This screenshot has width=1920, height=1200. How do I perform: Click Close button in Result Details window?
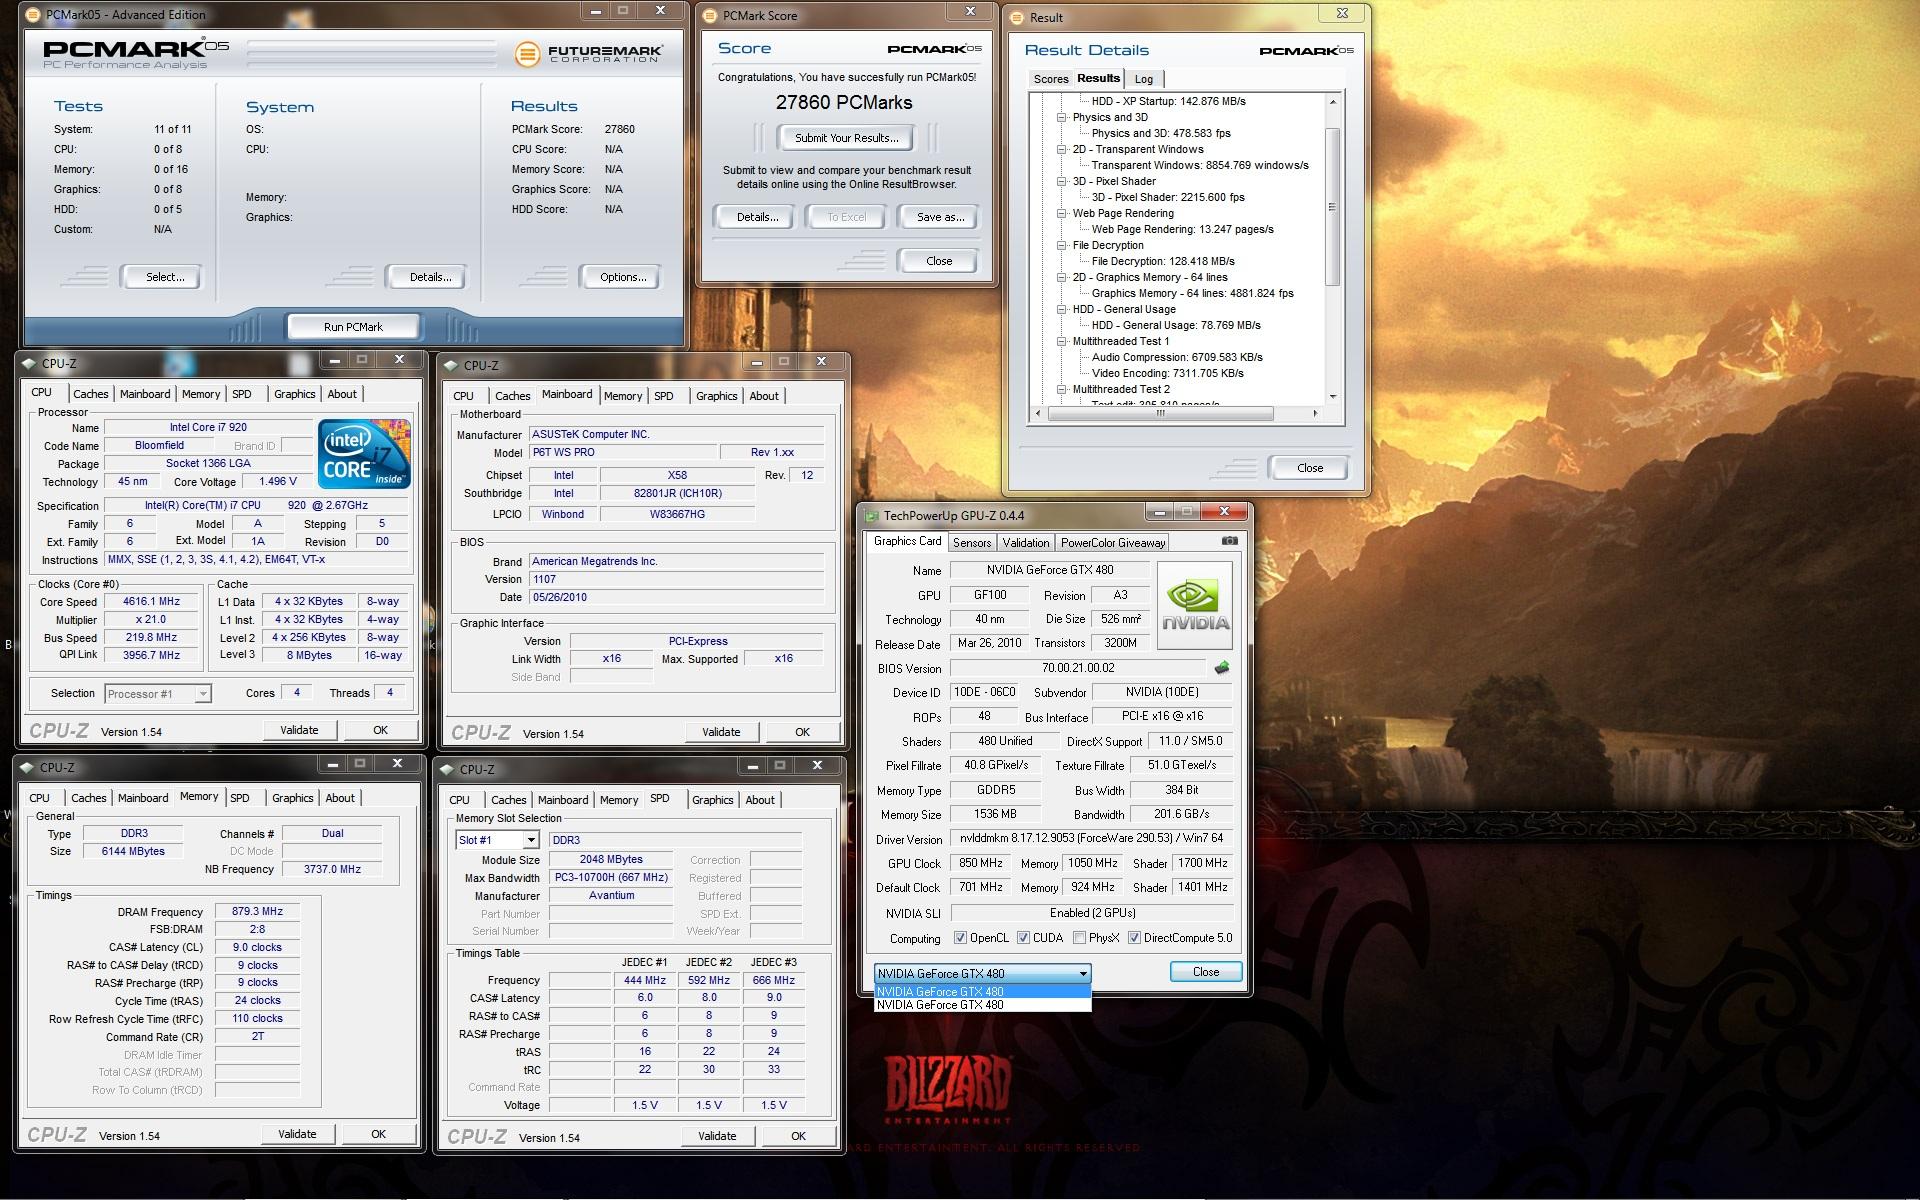[1309, 468]
